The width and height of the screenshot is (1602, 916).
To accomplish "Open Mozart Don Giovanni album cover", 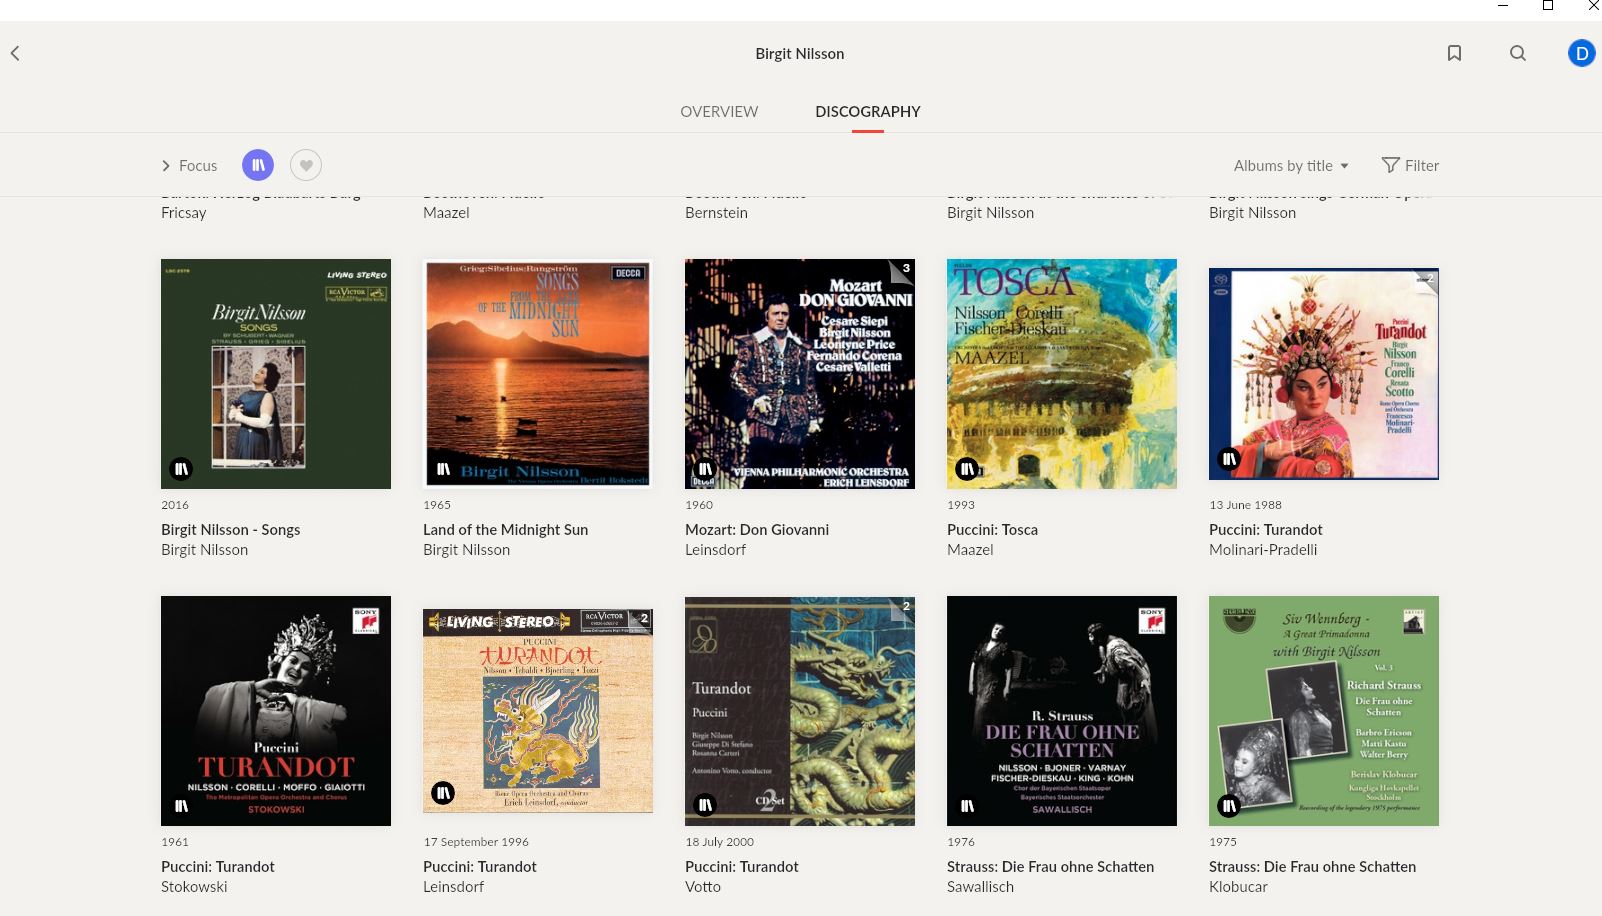I will click(x=800, y=374).
